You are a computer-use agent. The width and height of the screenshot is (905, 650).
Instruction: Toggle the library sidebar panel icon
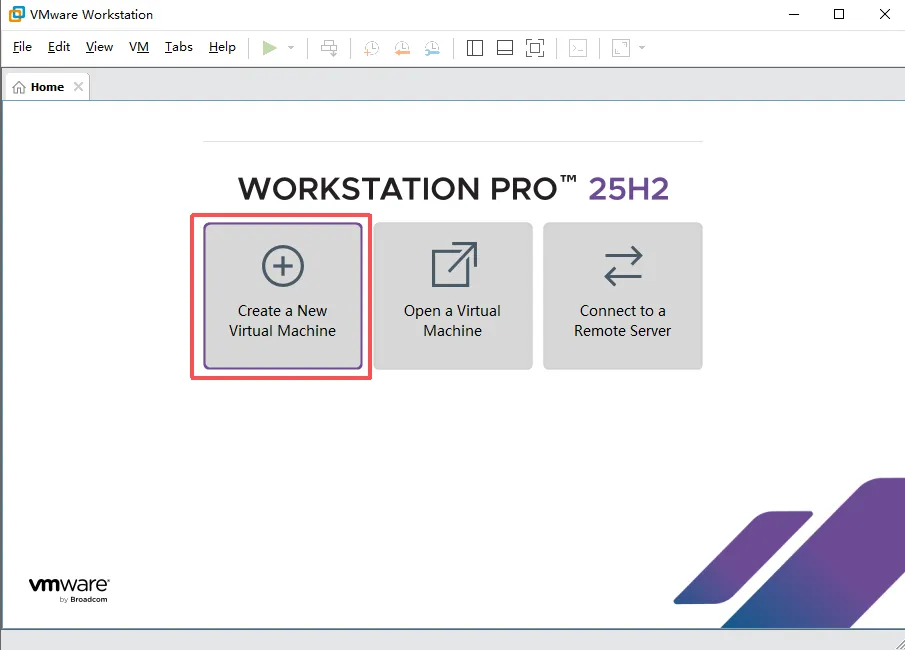(474, 48)
